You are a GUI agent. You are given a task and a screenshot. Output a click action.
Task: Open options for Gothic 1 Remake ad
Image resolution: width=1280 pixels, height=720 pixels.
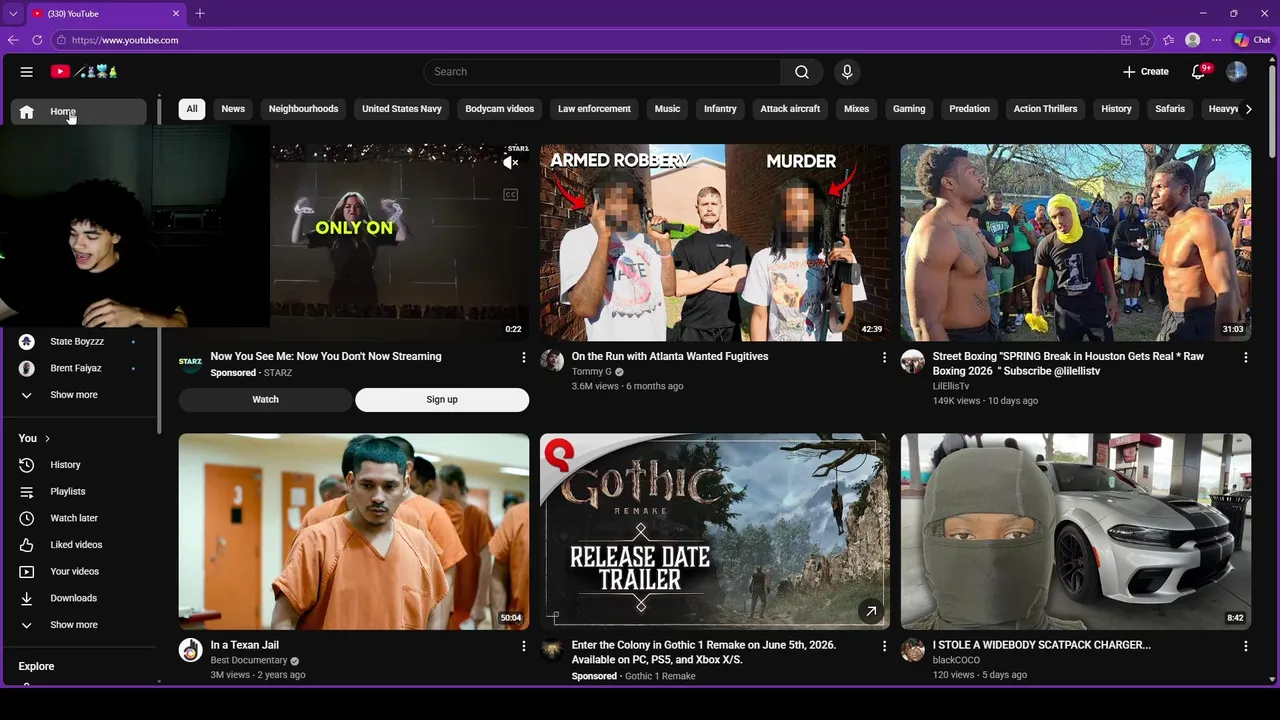click(x=884, y=646)
